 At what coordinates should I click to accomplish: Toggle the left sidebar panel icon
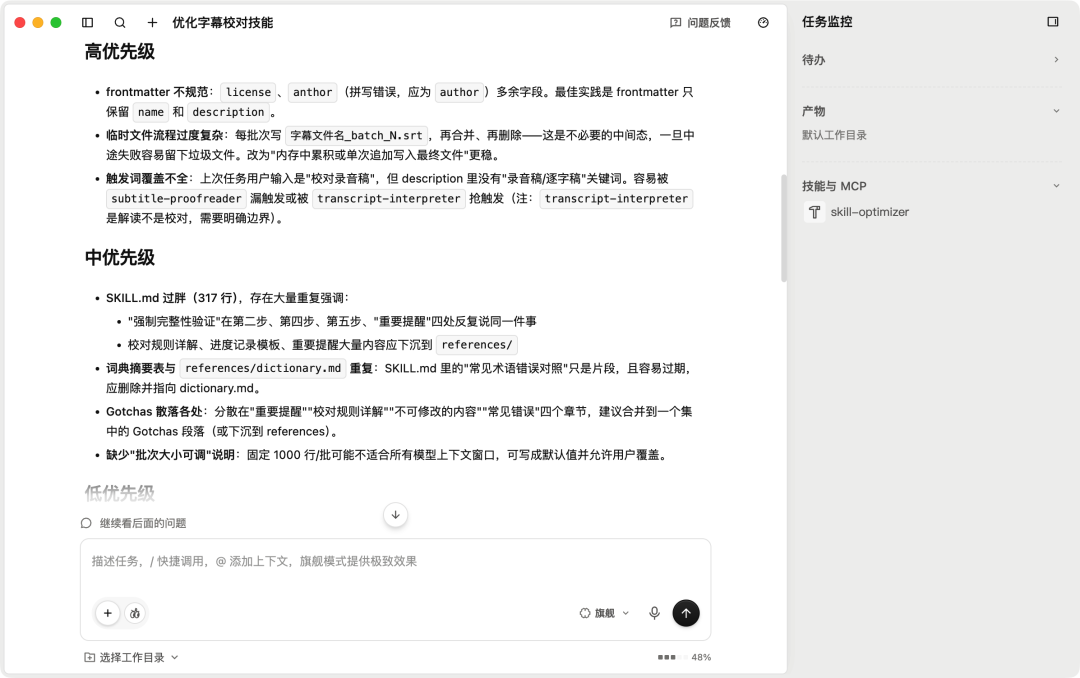(x=87, y=23)
